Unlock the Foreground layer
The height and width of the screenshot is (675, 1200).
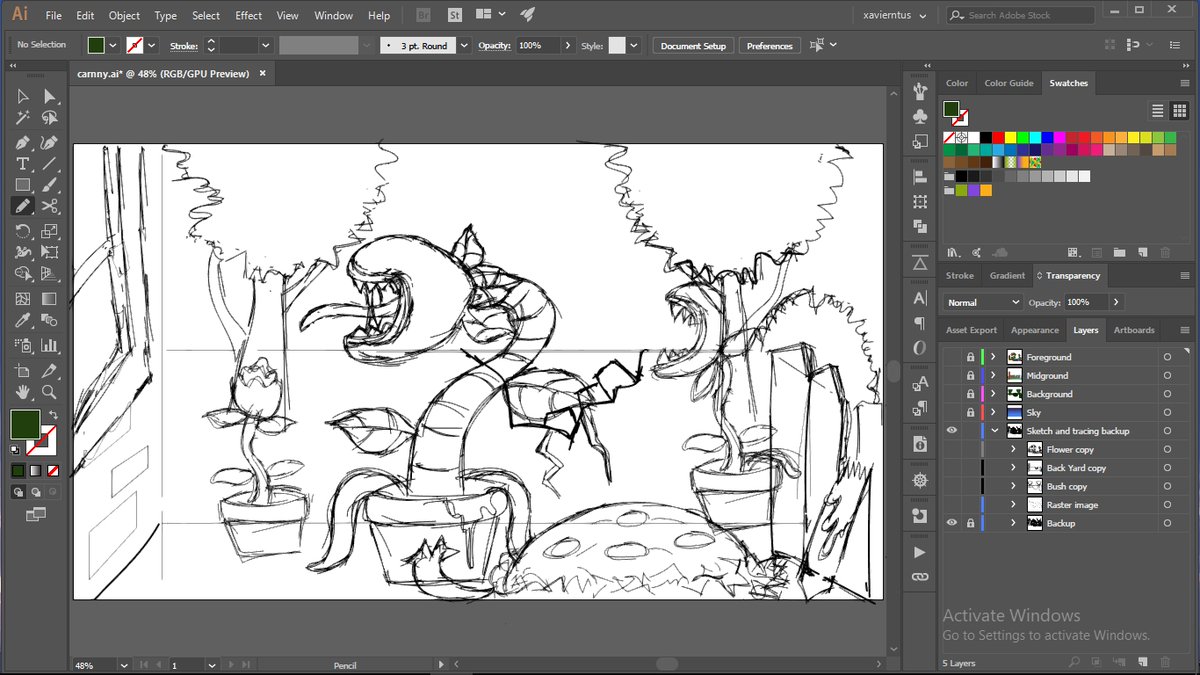tap(970, 357)
